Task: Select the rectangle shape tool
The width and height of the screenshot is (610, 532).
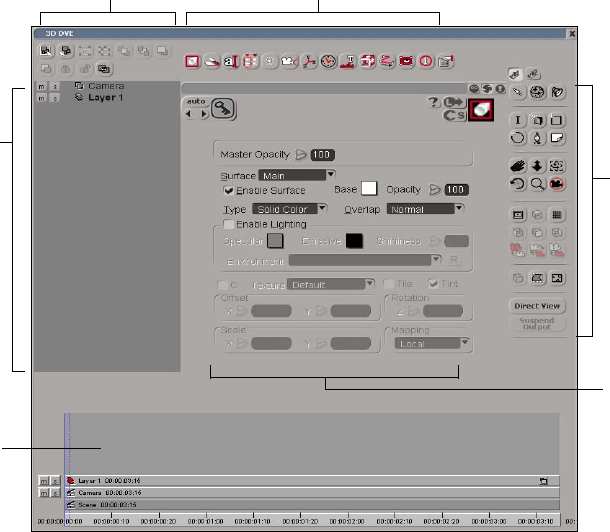Action: point(557,120)
